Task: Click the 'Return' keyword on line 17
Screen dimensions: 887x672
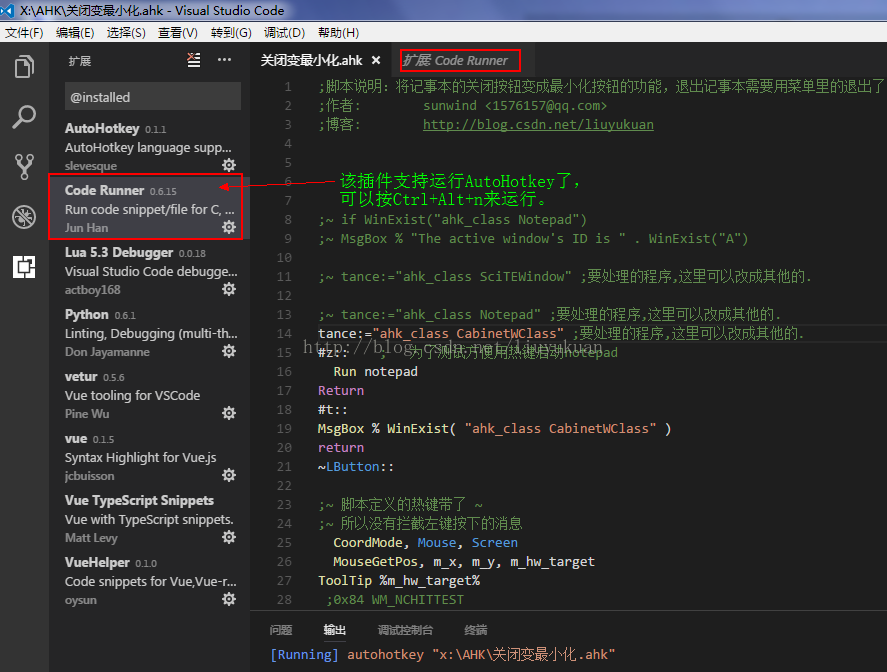Action: (341, 391)
